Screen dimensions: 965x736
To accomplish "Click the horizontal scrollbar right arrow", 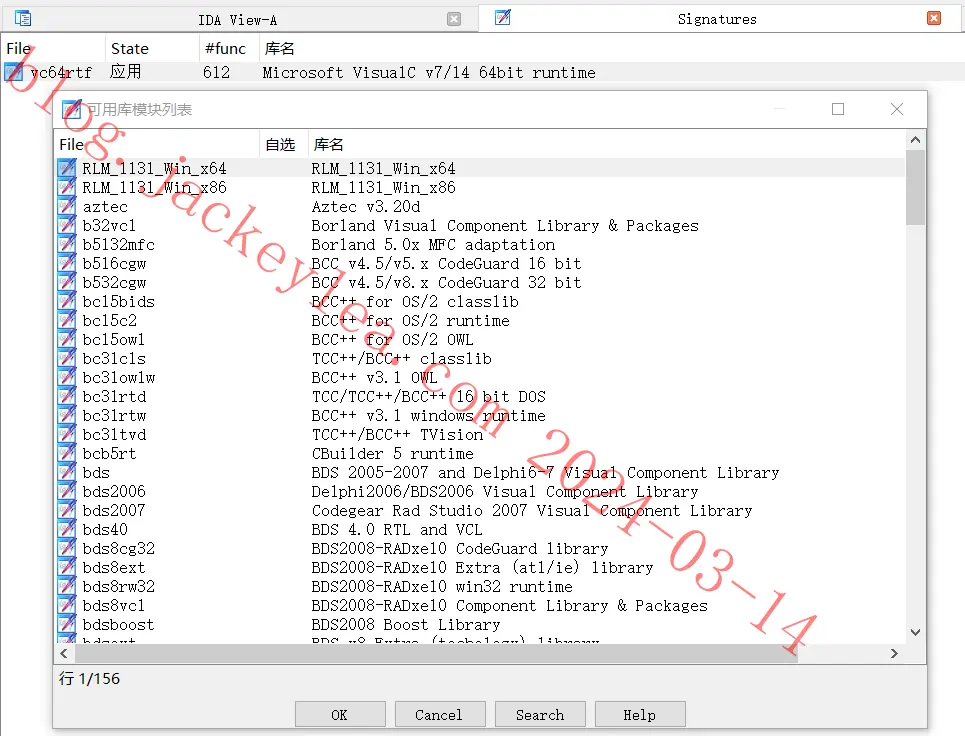I will 894,654.
